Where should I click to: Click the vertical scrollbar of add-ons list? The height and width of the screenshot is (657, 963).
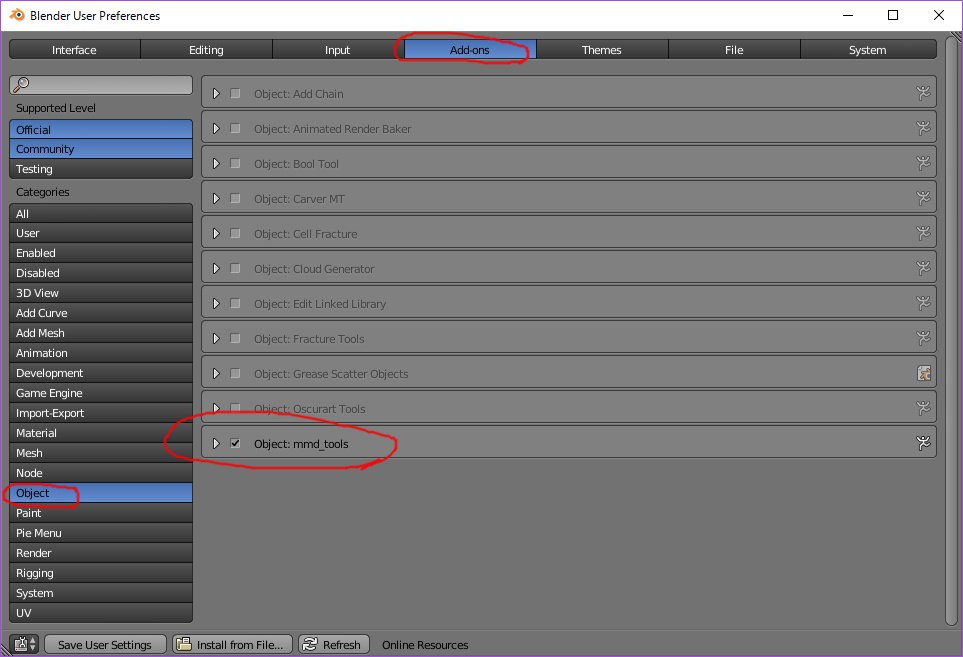click(x=952, y=332)
